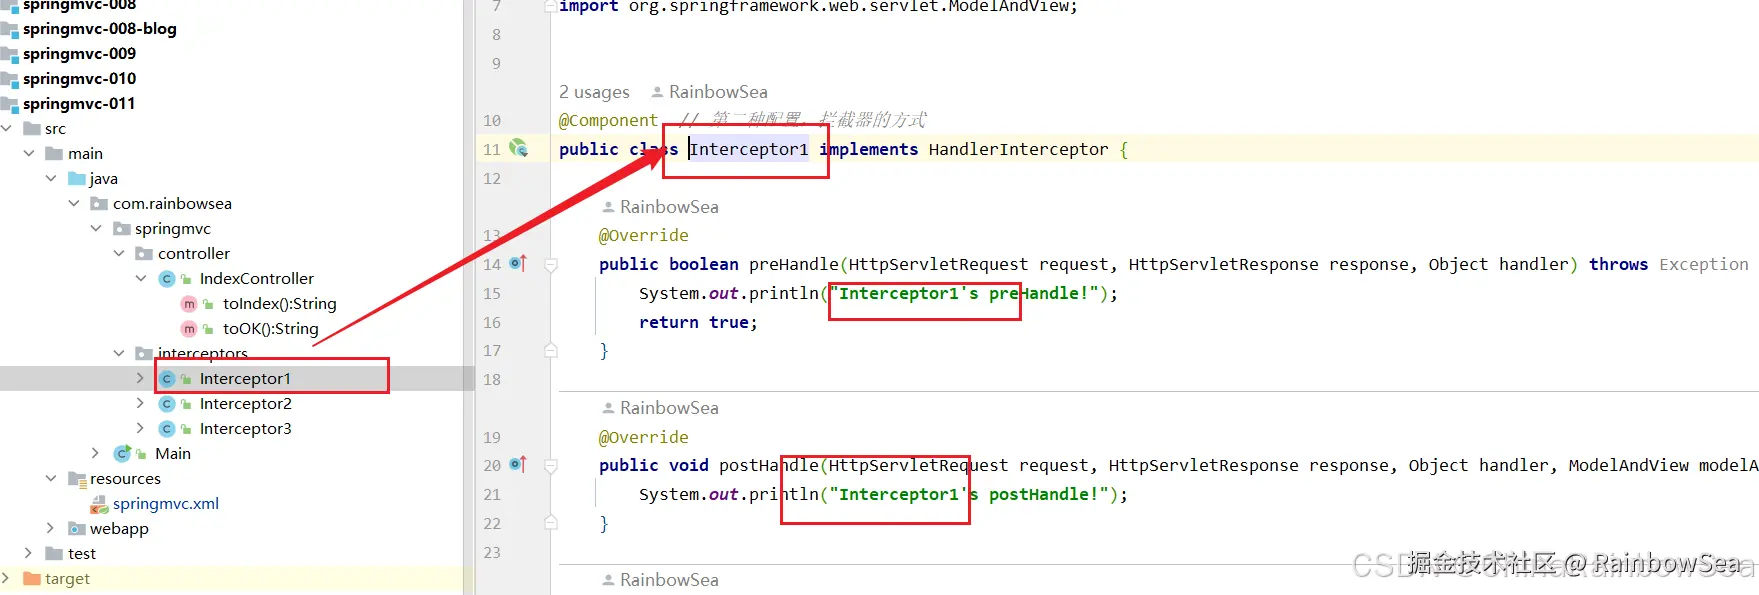Screen dimensions: 1759x595
Task: Open the toIndex():String method
Action: [279, 304]
